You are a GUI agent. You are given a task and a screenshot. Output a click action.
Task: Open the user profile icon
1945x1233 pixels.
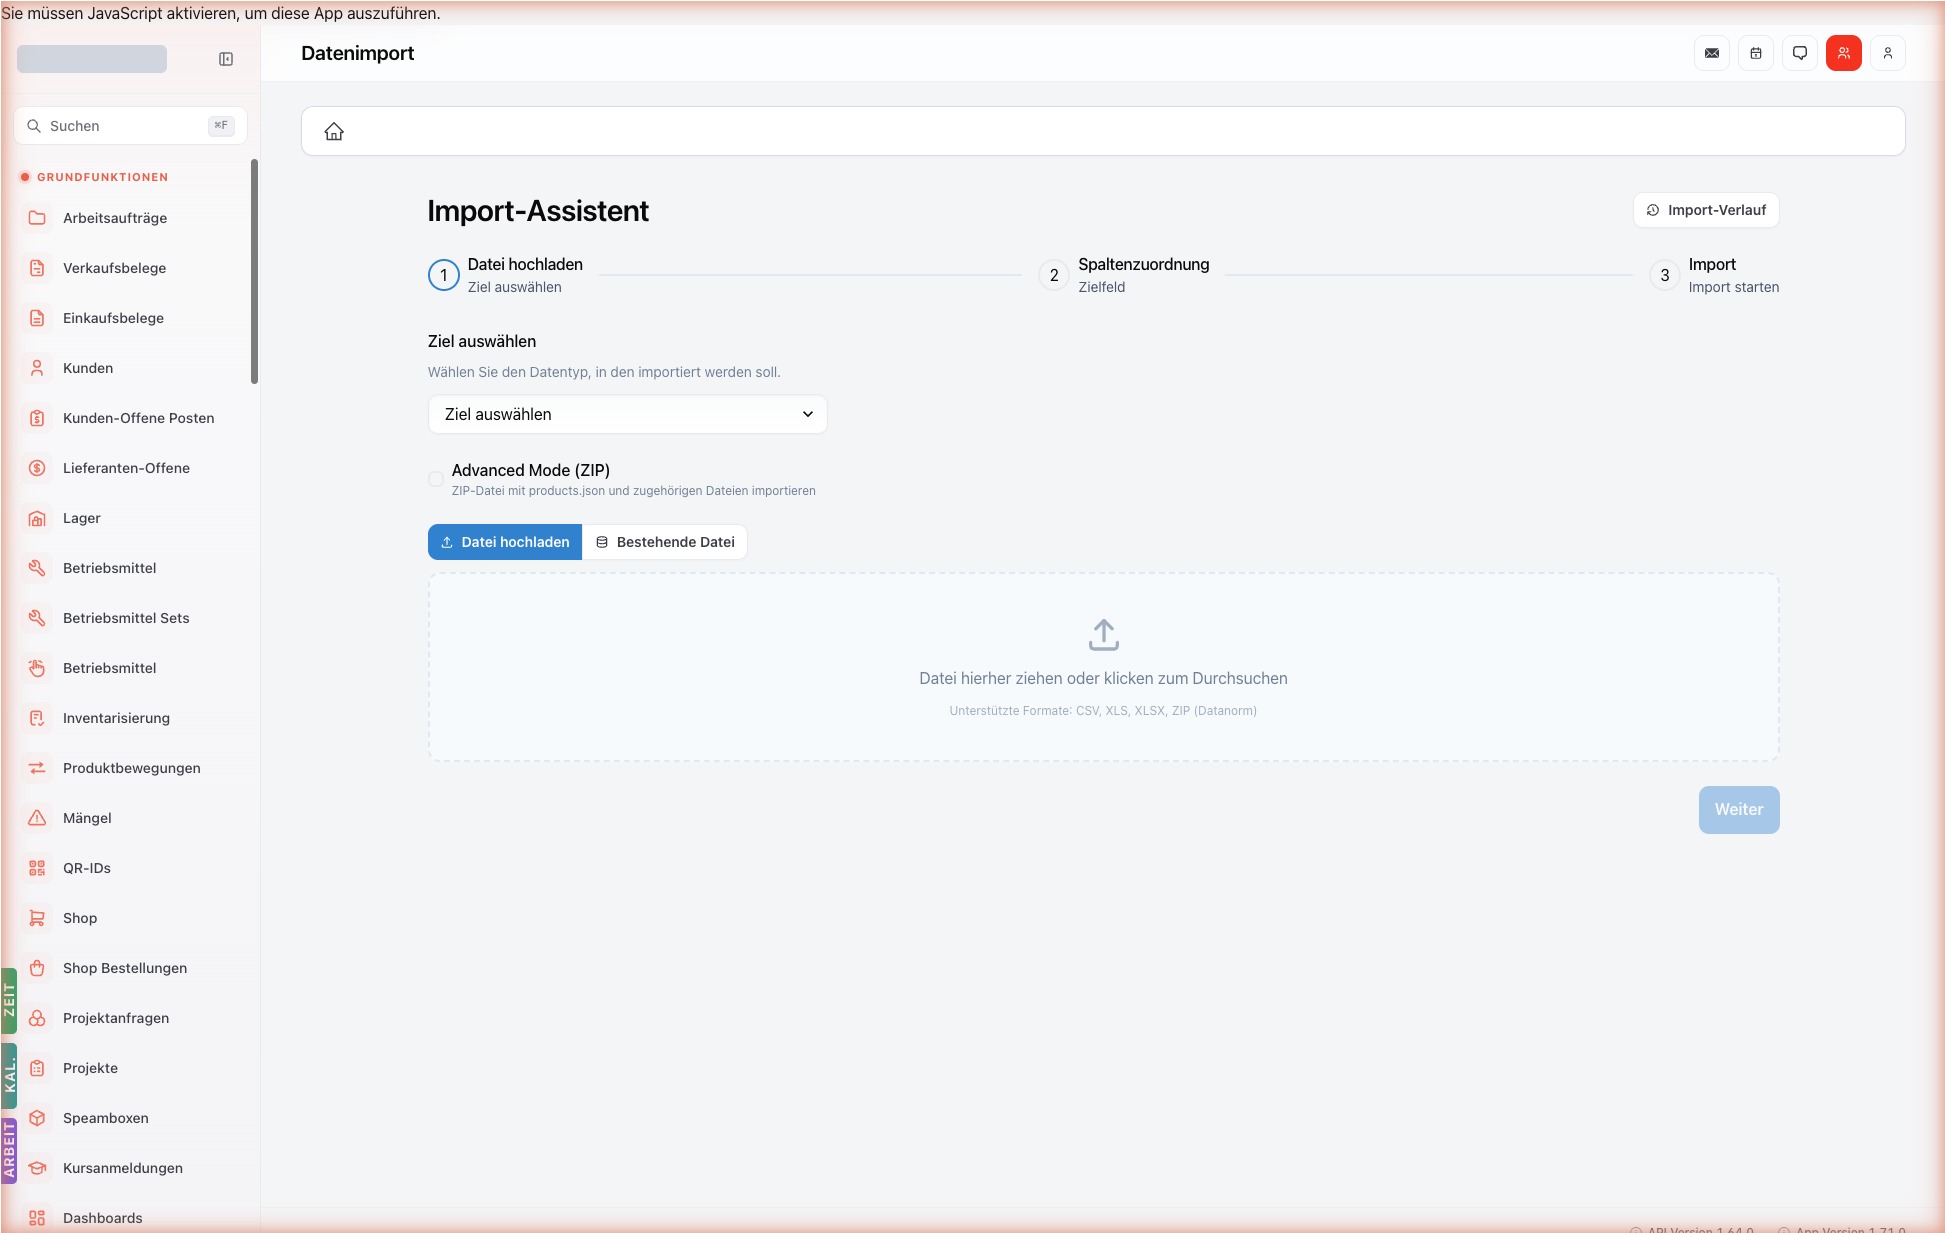1888,53
